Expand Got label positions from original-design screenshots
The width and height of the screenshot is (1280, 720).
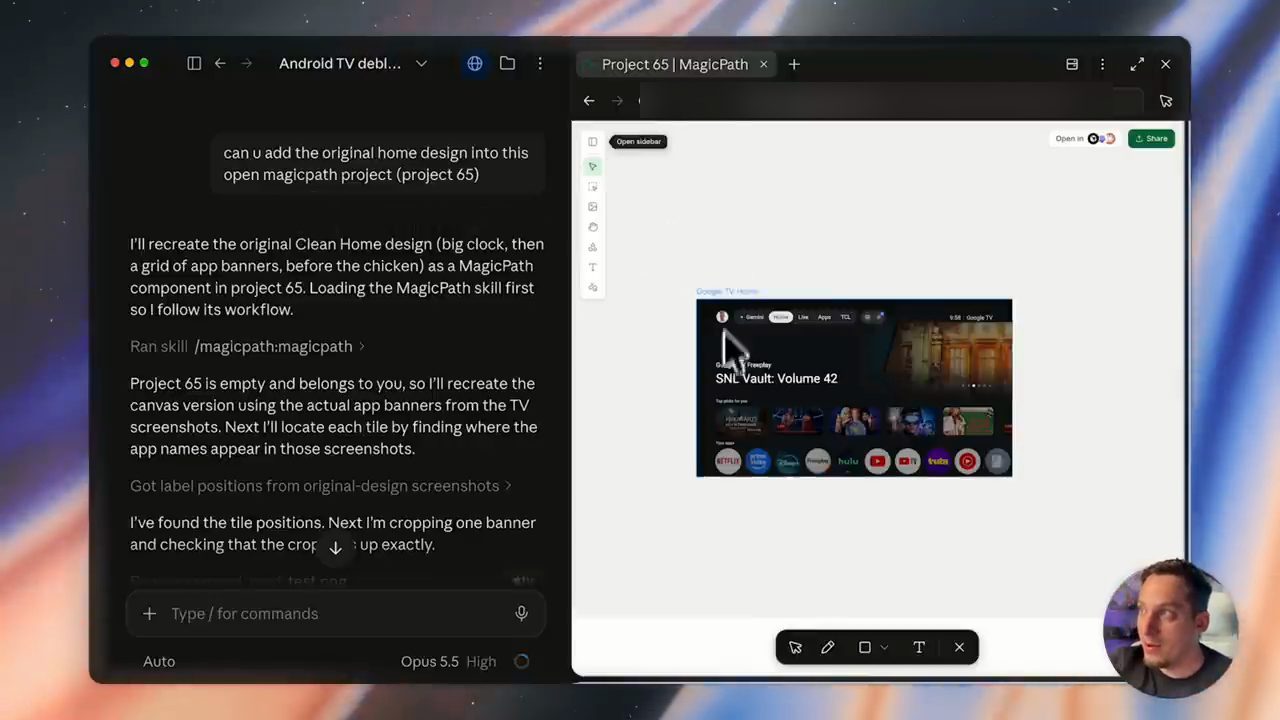tap(320, 486)
